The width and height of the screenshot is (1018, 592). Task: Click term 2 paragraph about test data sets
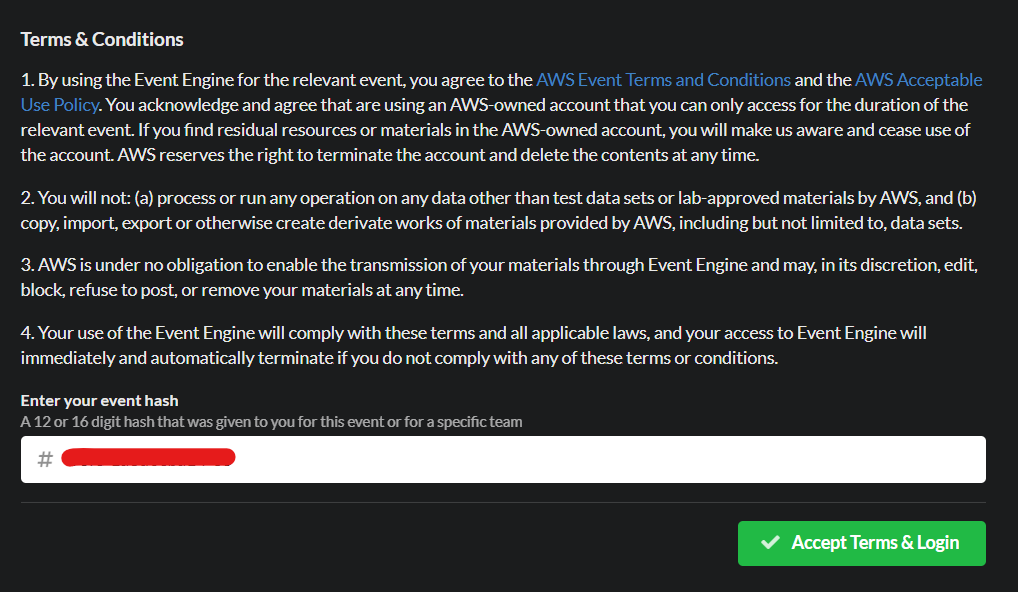[499, 210]
